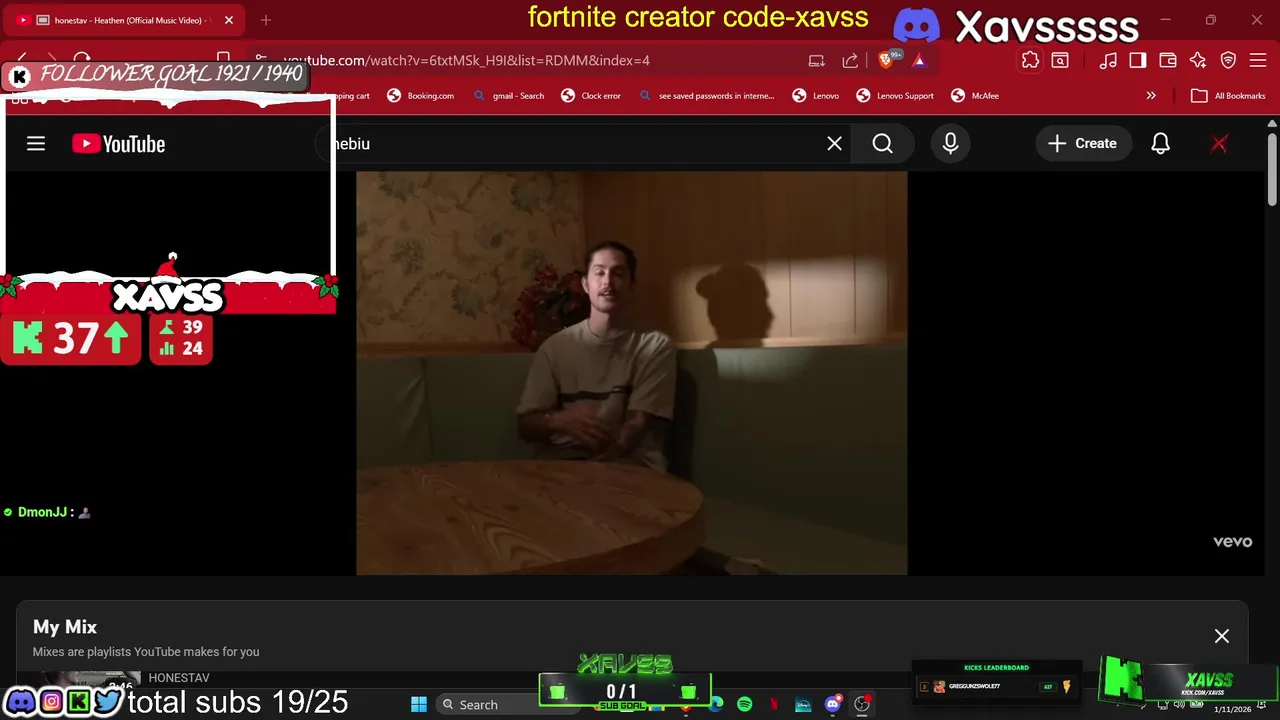Open Spotify from the taskbar

coord(744,704)
